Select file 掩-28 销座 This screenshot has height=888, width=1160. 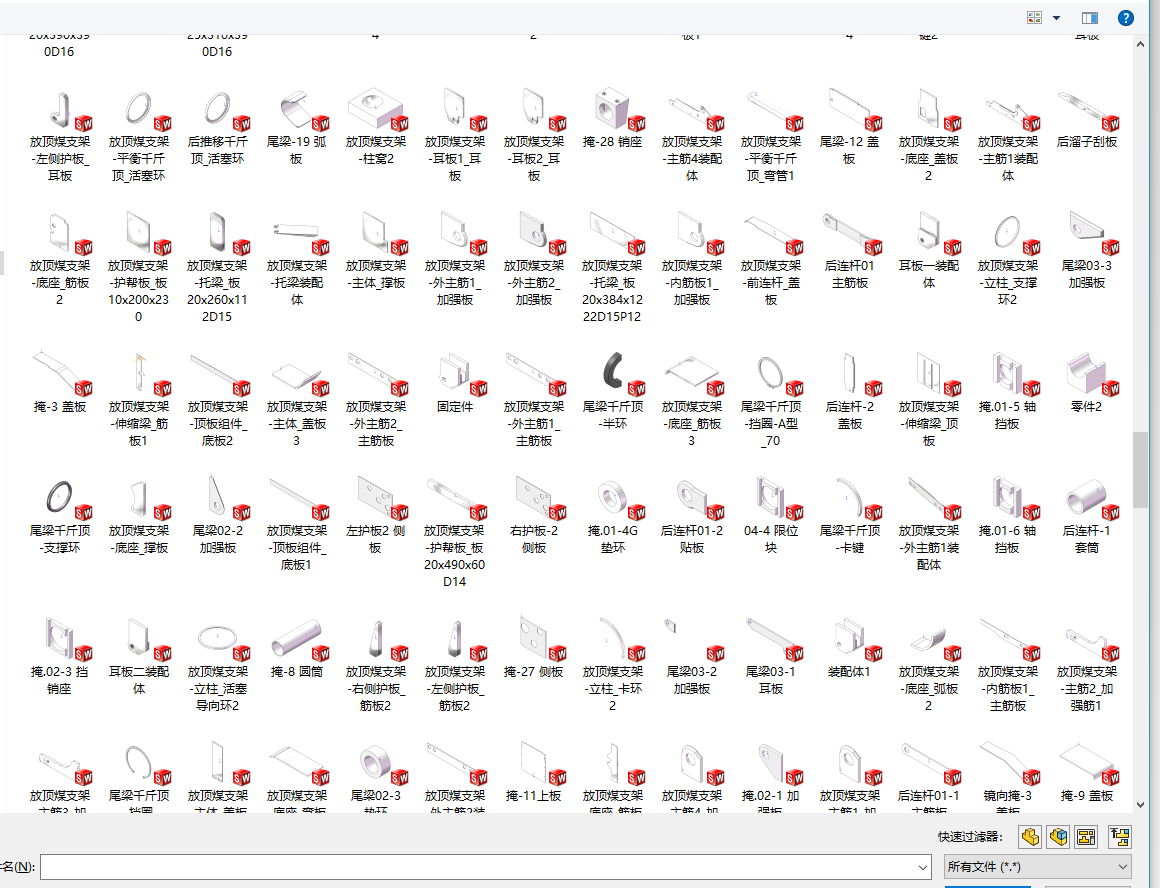pos(613,118)
